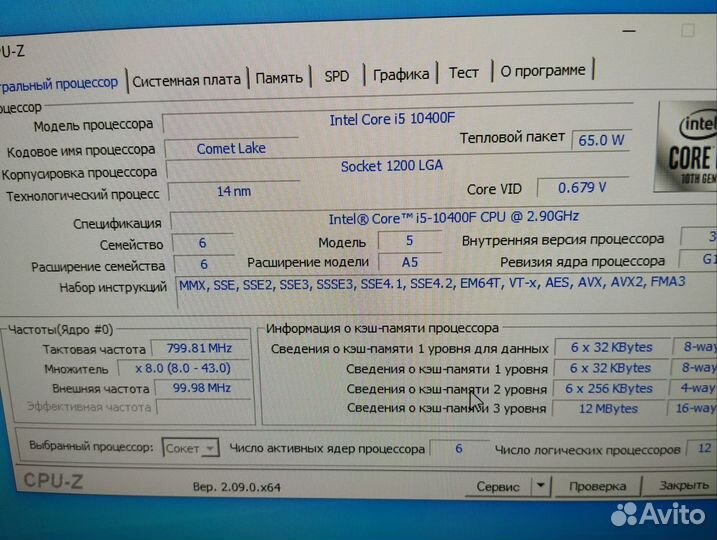The height and width of the screenshot is (540, 717).
Task: Open the О программе tab
Action: pyautogui.click(x=543, y=70)
